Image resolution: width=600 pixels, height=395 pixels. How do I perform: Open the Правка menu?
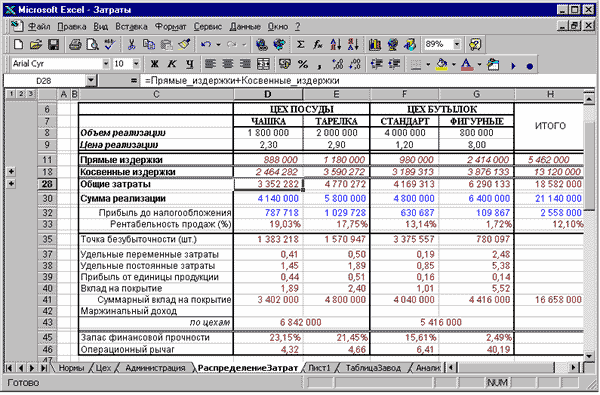[x=72, y=26]
